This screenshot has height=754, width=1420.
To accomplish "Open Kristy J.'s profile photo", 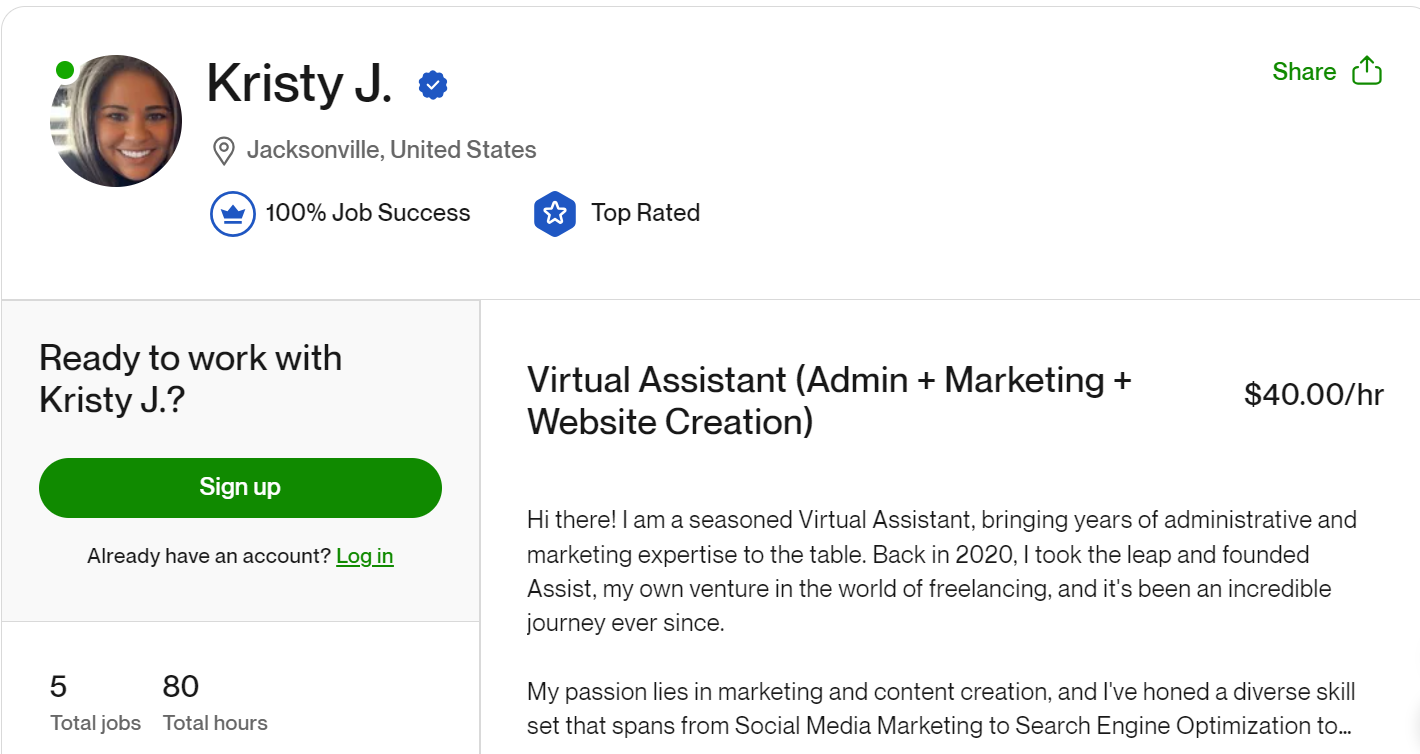I will [x=116, y=121].
